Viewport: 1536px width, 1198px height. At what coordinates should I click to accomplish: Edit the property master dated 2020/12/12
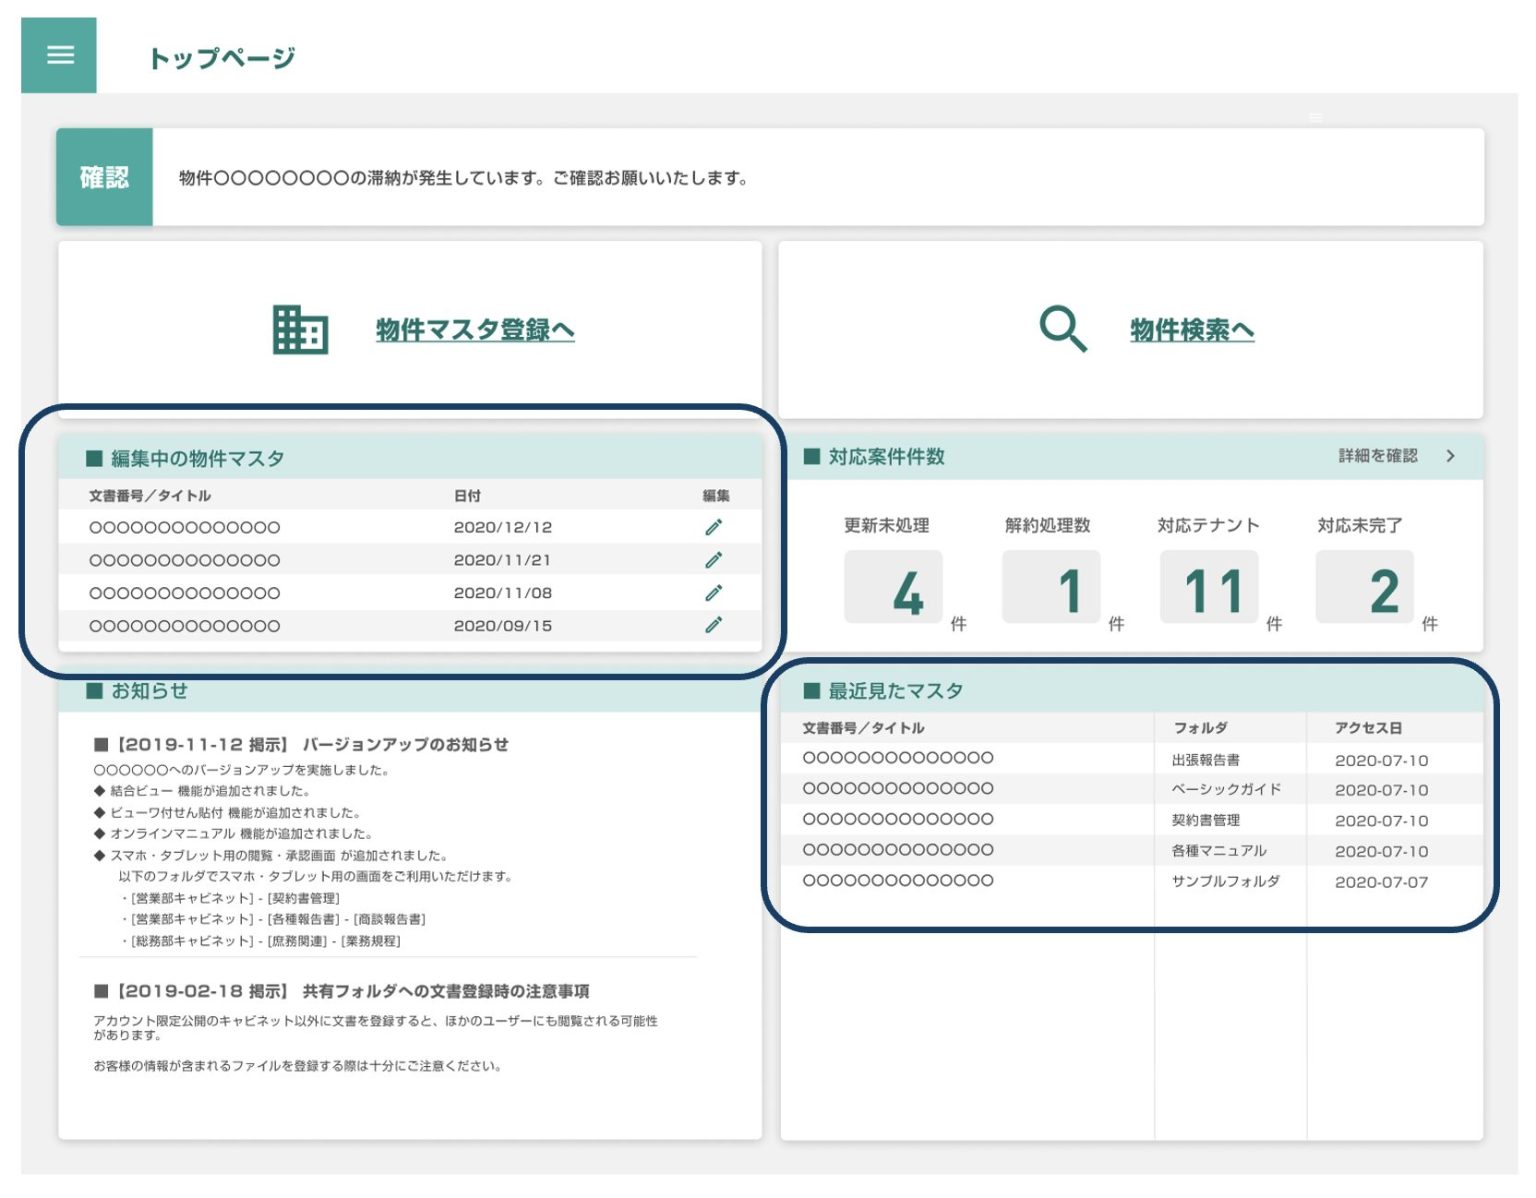pos(713,526)
